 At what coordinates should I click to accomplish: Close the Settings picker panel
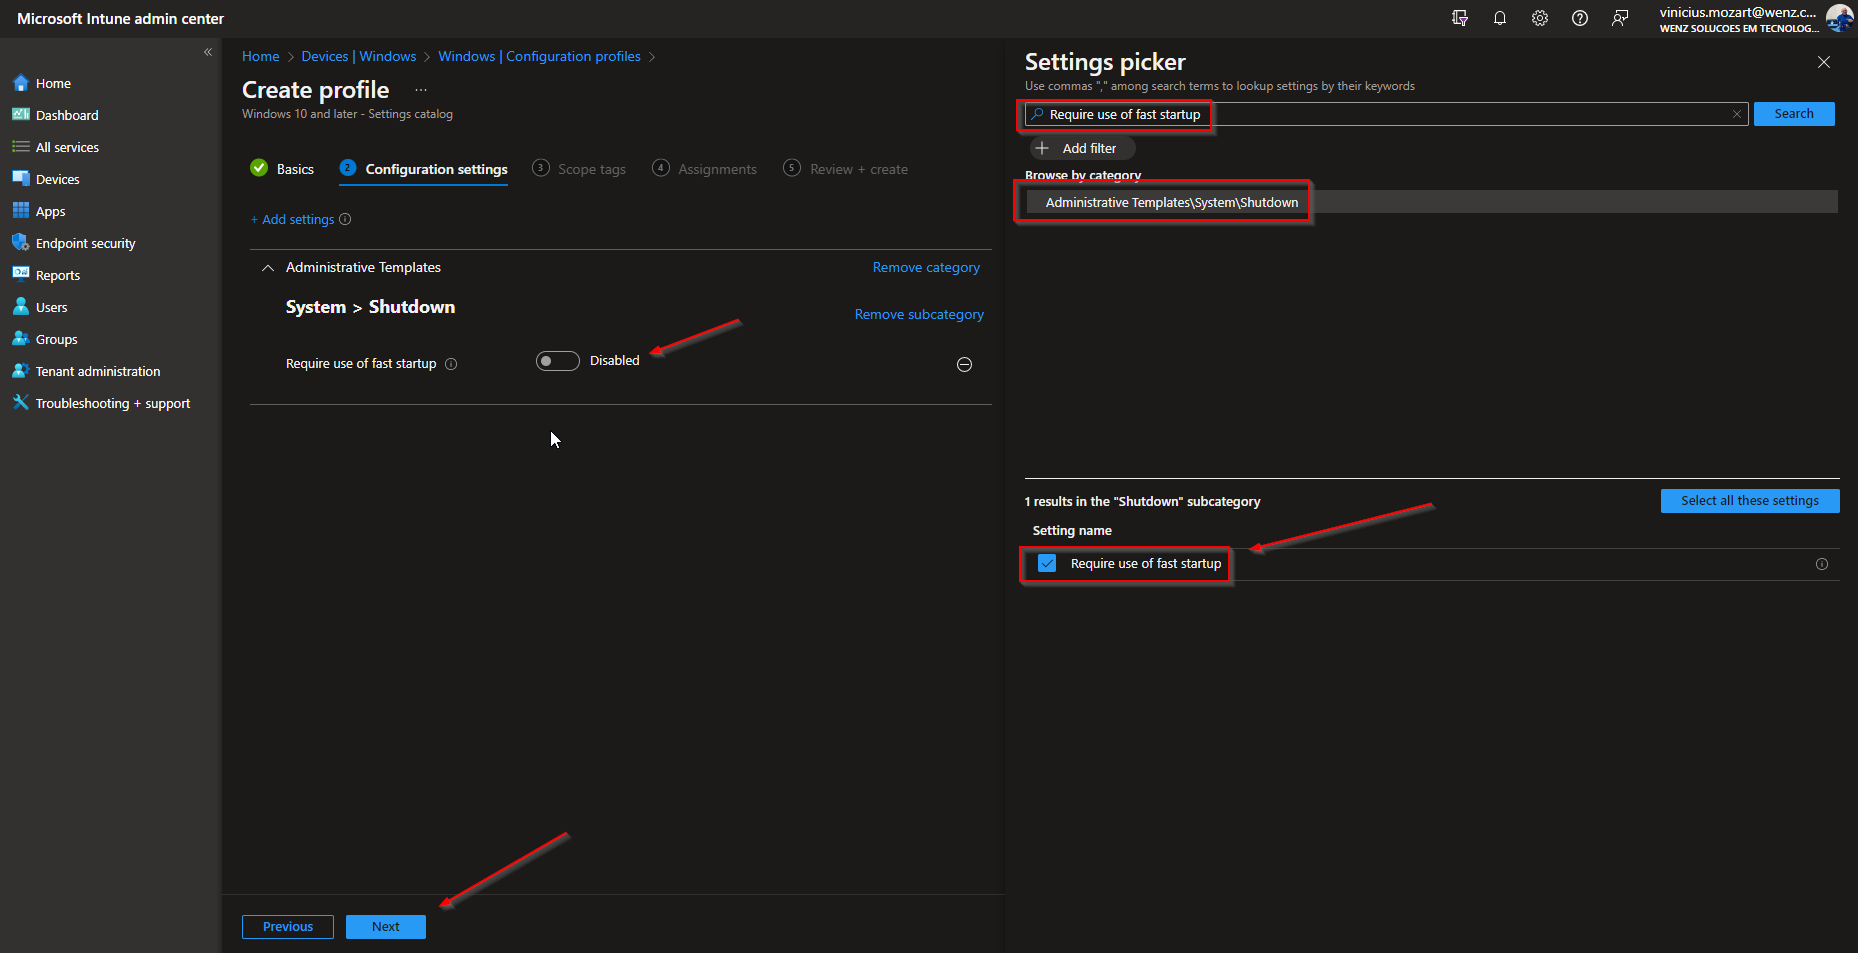[1824, 62]
